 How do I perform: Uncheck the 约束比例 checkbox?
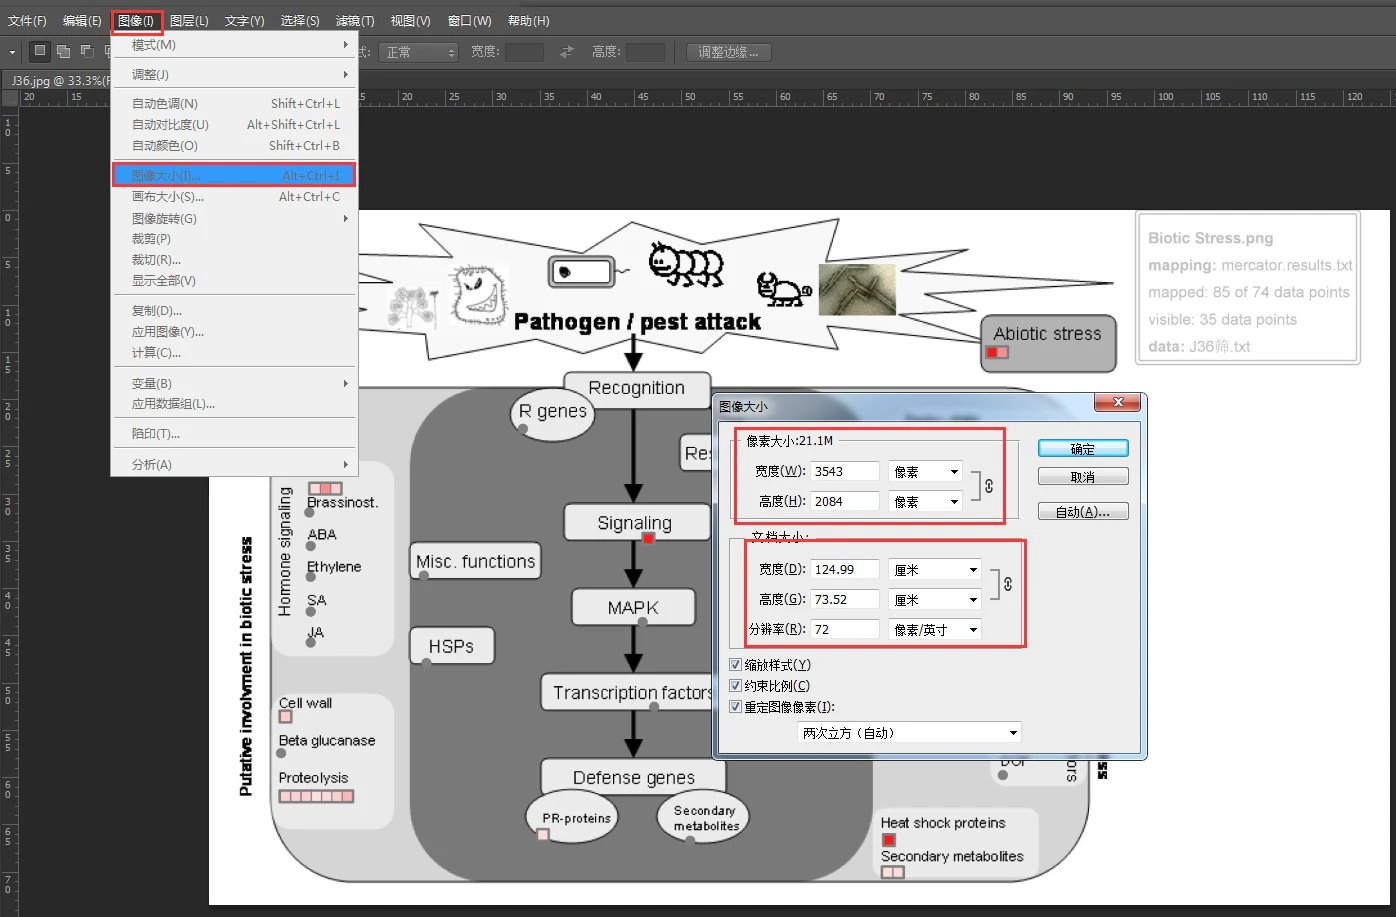(736, 686)
